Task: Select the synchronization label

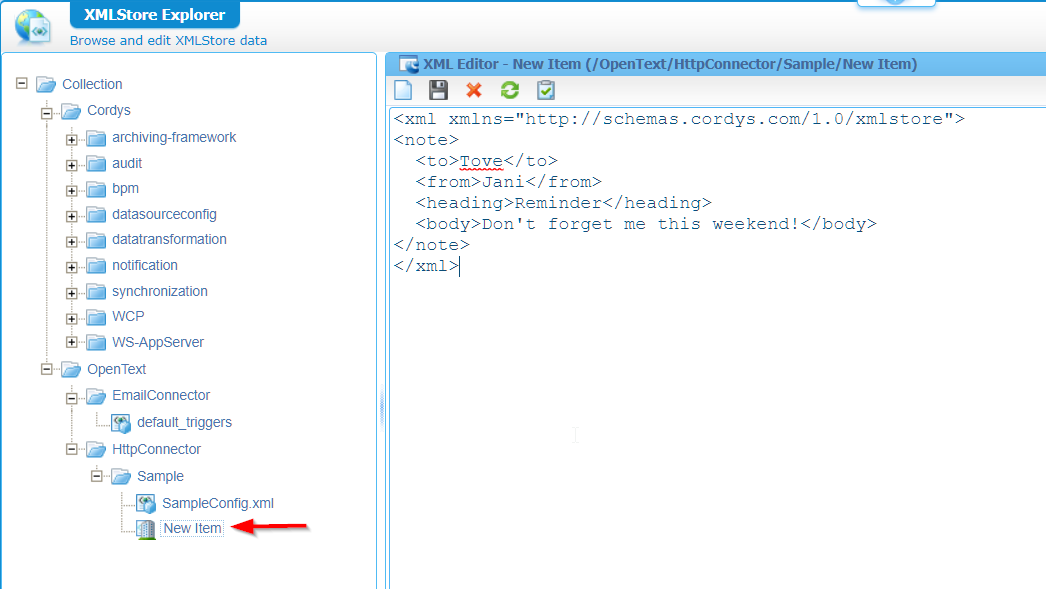Action: pyautogui.click(x=159, y=291)
